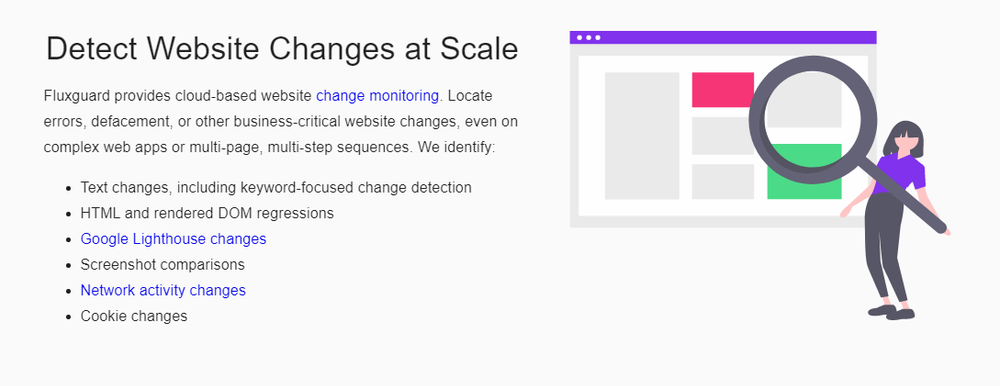
Task: Open the Google Lighthouse changes link
Action: point(173,239)
